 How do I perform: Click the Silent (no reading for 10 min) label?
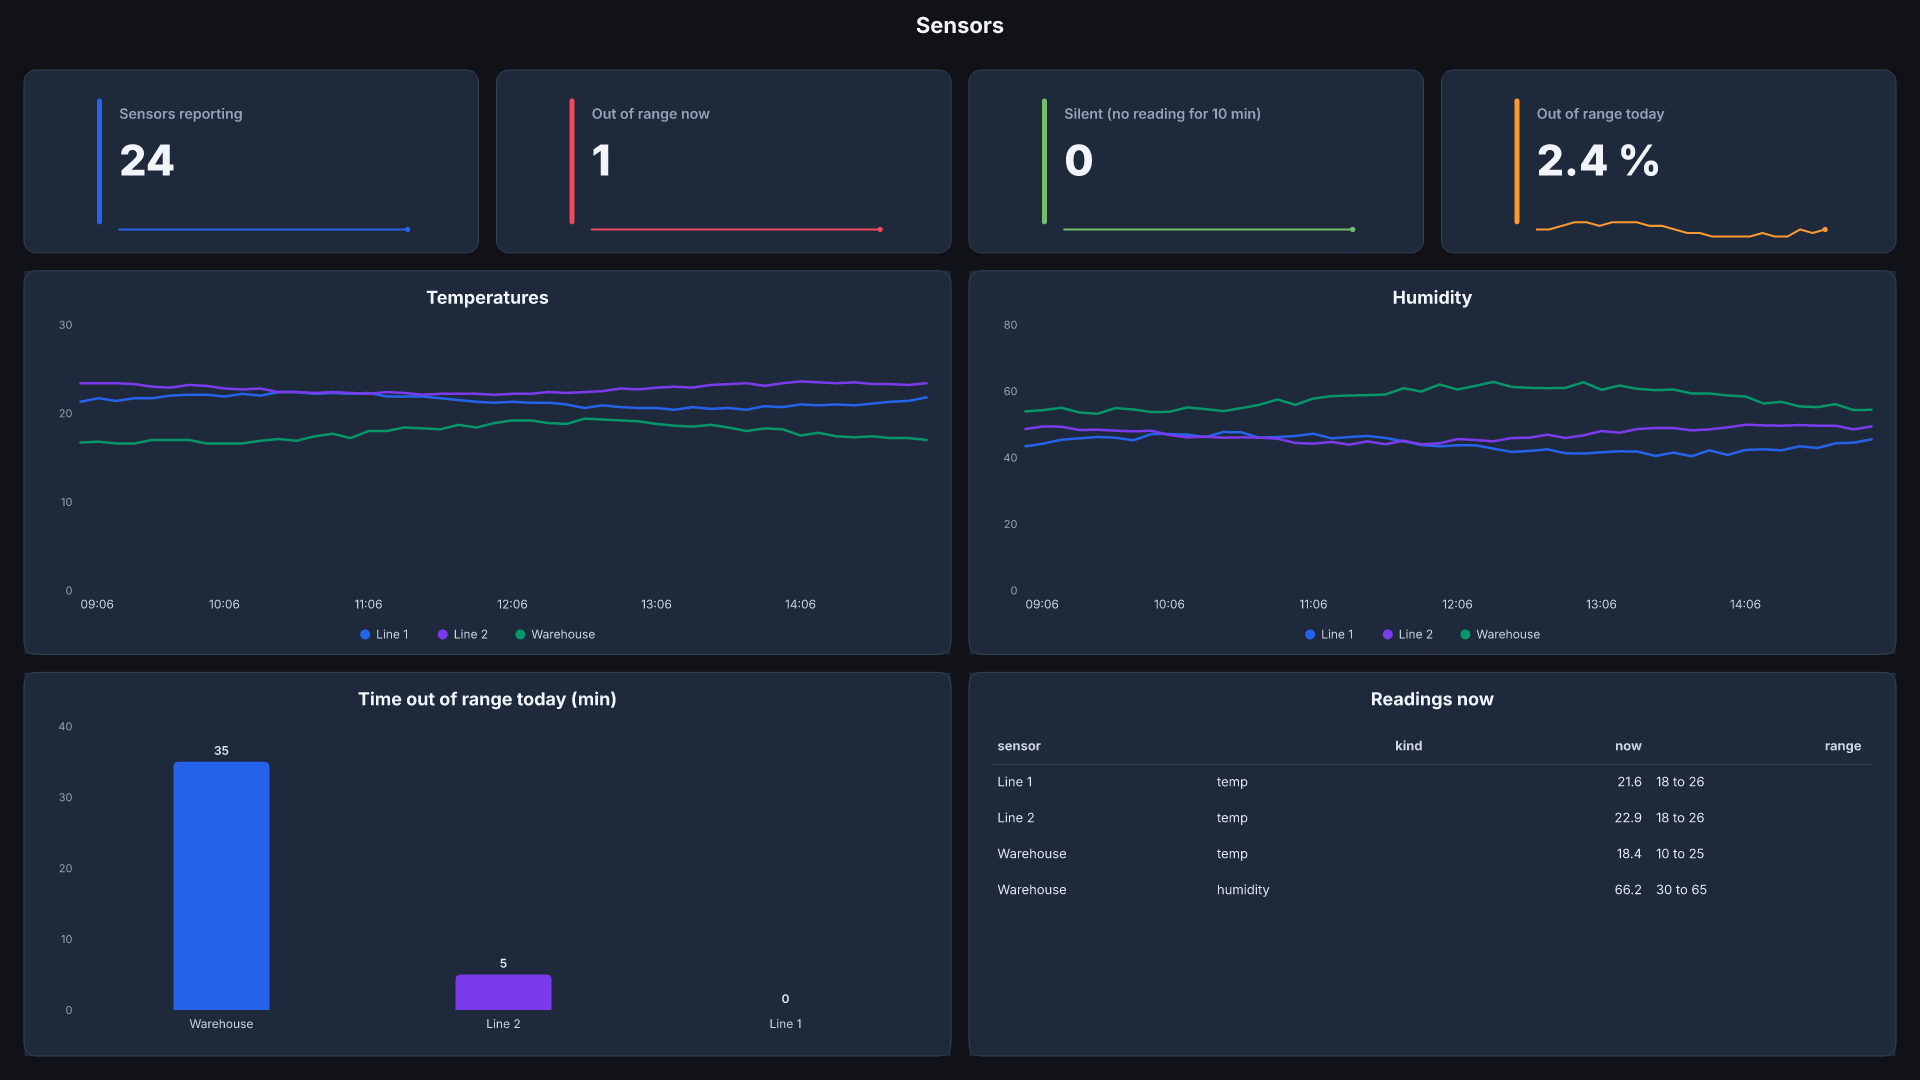1162,114
